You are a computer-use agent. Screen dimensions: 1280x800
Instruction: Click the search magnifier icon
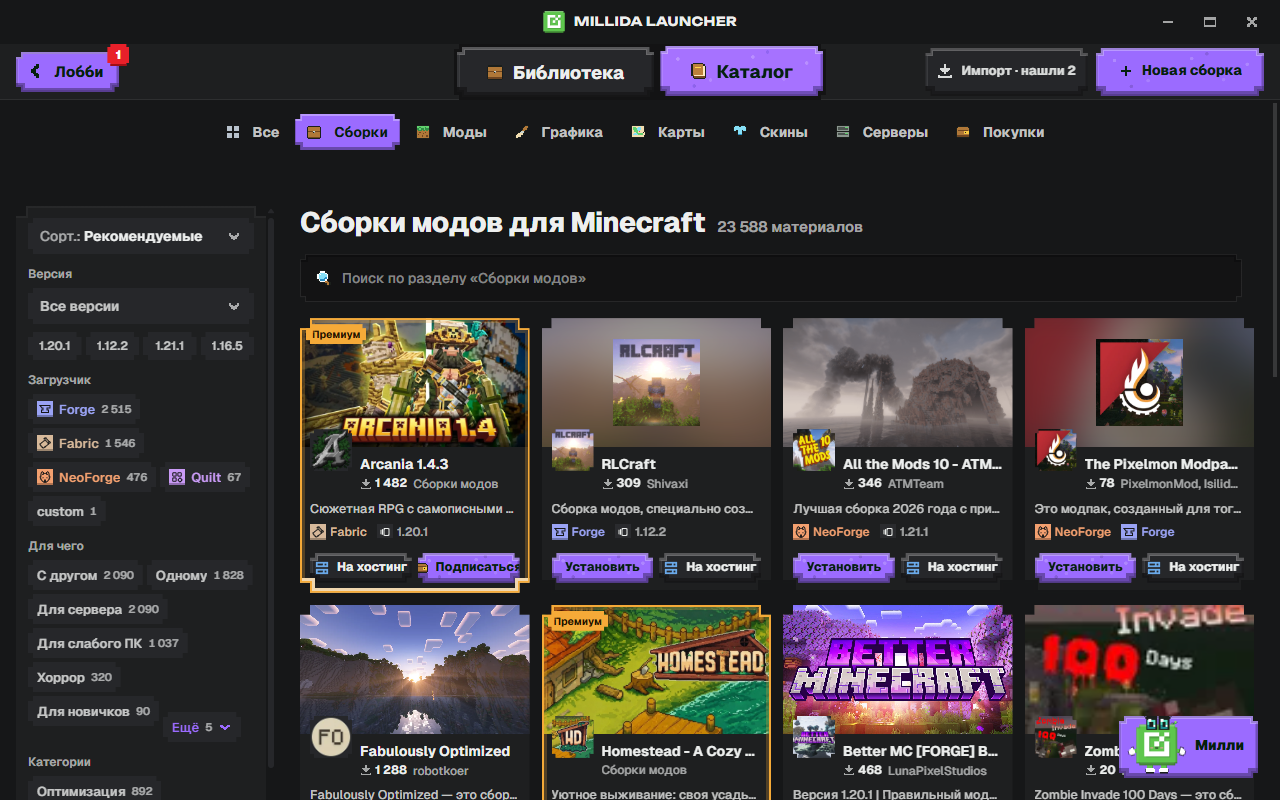[323, 278]
